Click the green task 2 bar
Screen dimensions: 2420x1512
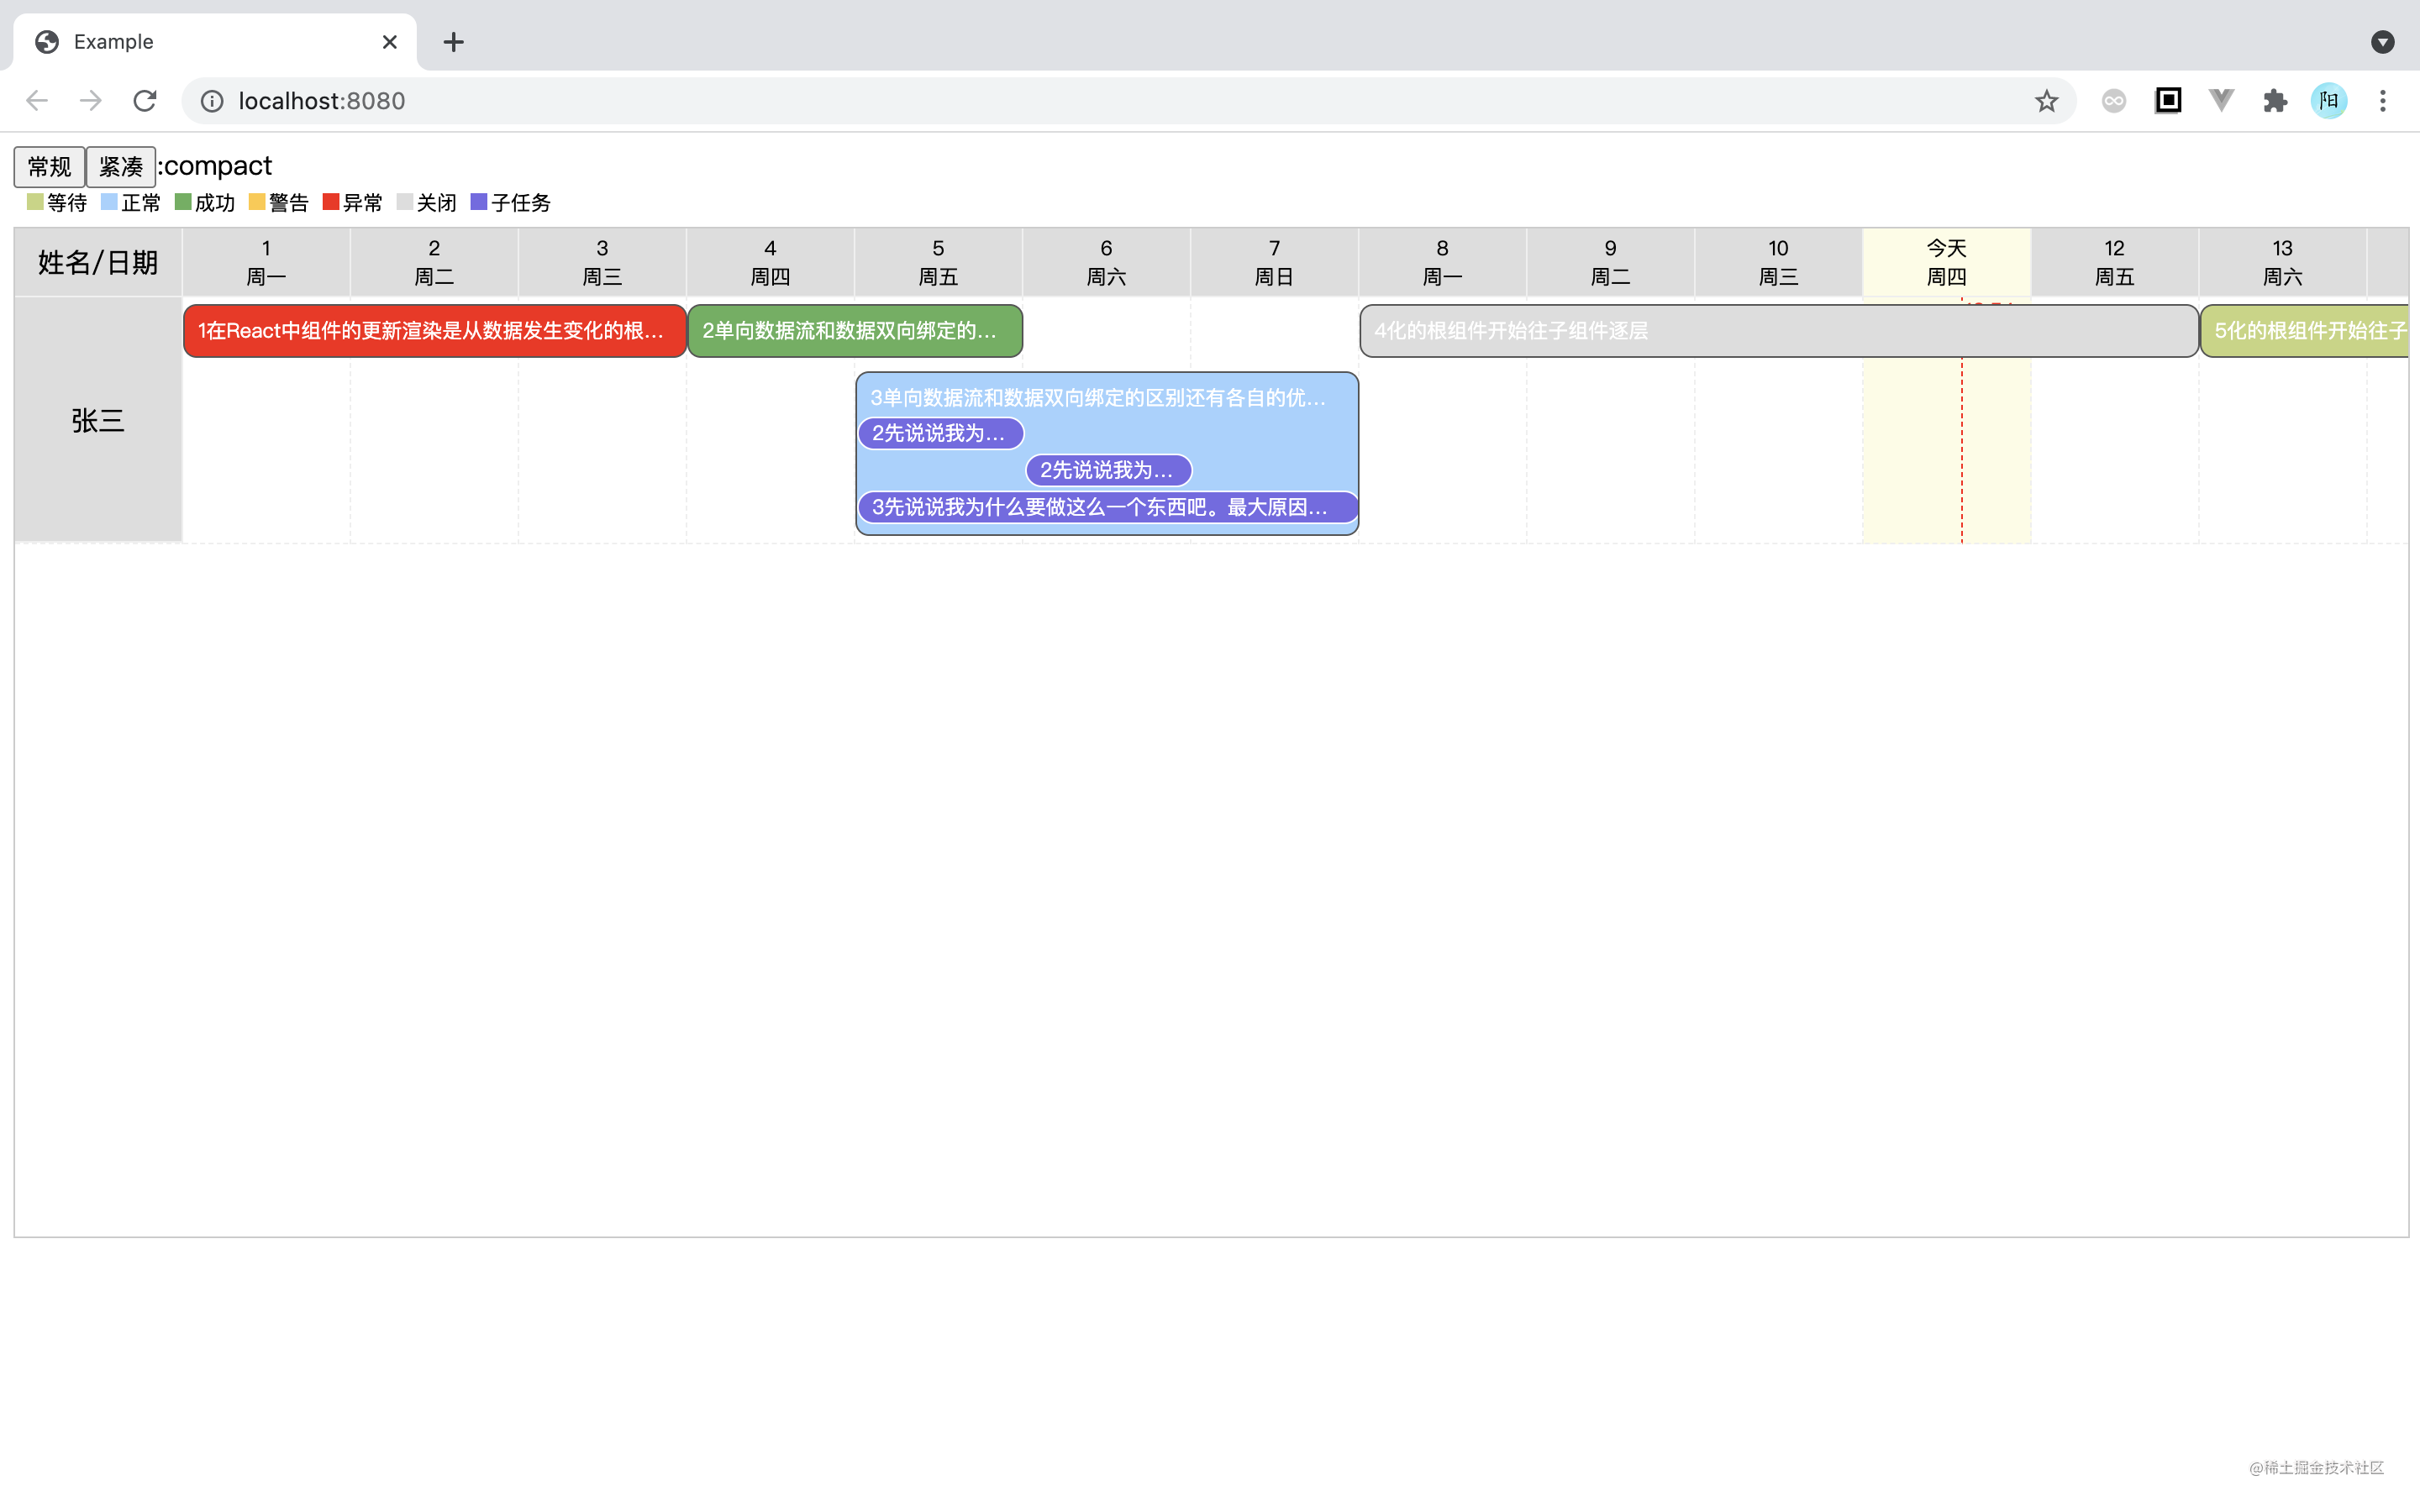854,331
